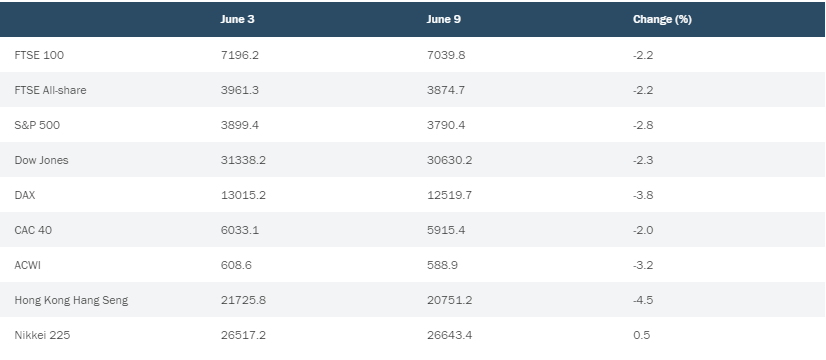This screenshot has width=826, height=360.
Task: Click the Dow Jones index name
Action: [41, 160]
